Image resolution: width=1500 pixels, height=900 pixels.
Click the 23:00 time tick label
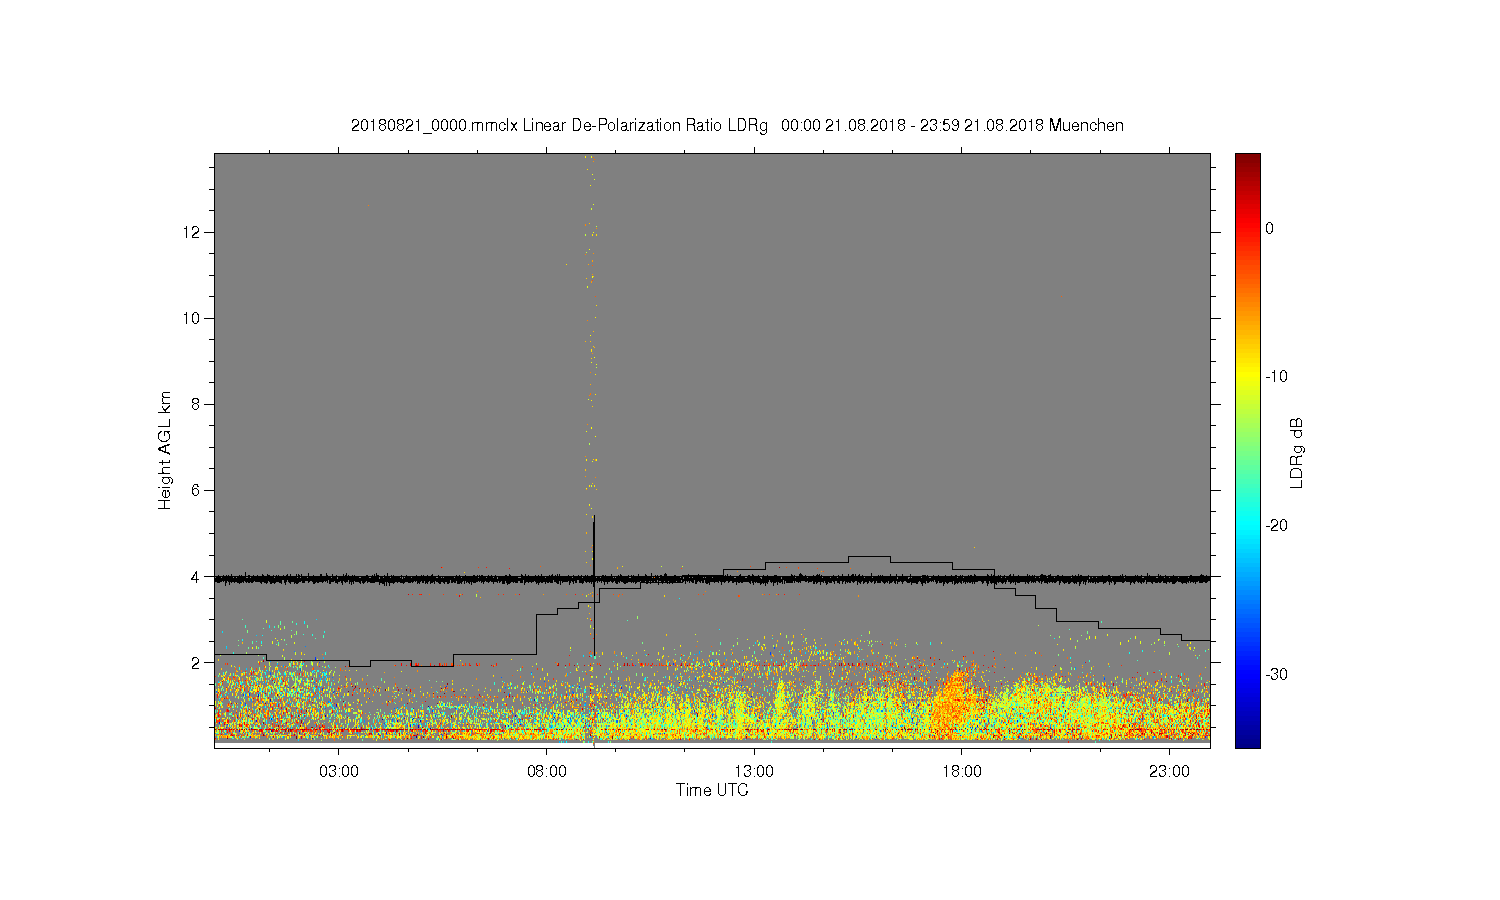pos(1169,772)
